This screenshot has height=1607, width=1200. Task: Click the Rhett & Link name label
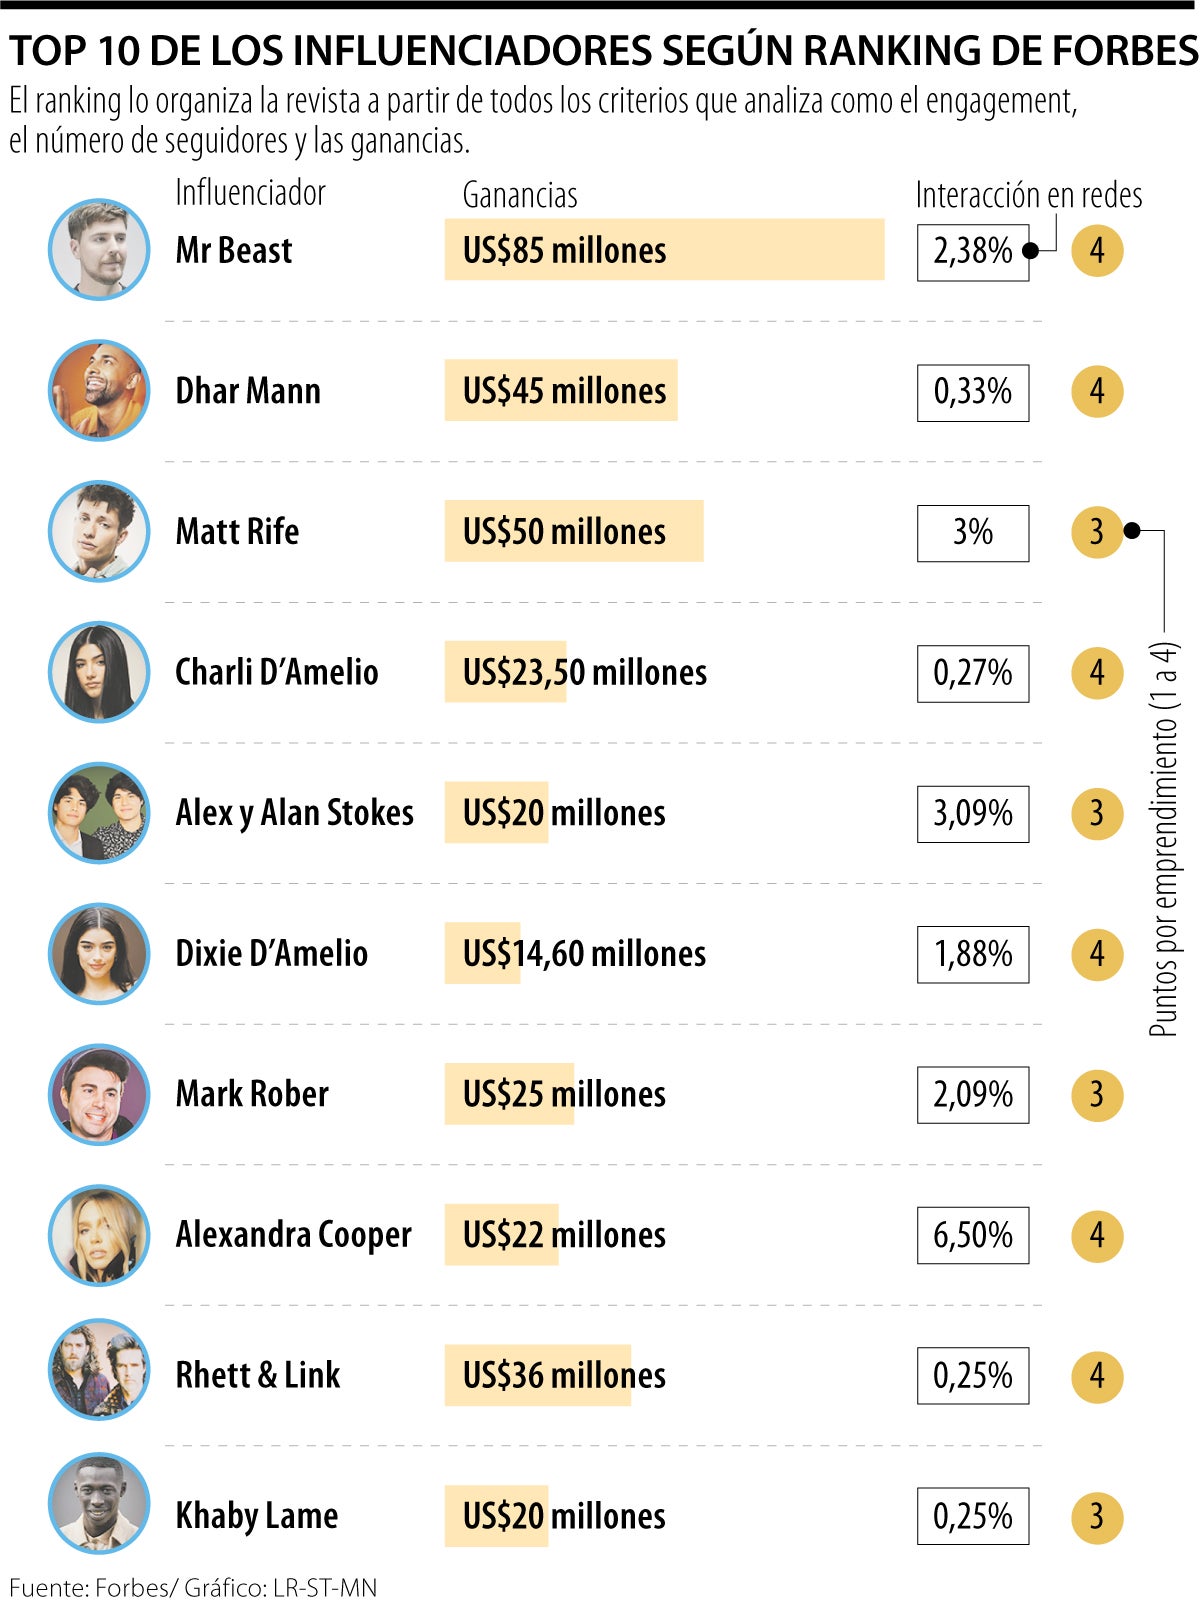coord(258,1376)
